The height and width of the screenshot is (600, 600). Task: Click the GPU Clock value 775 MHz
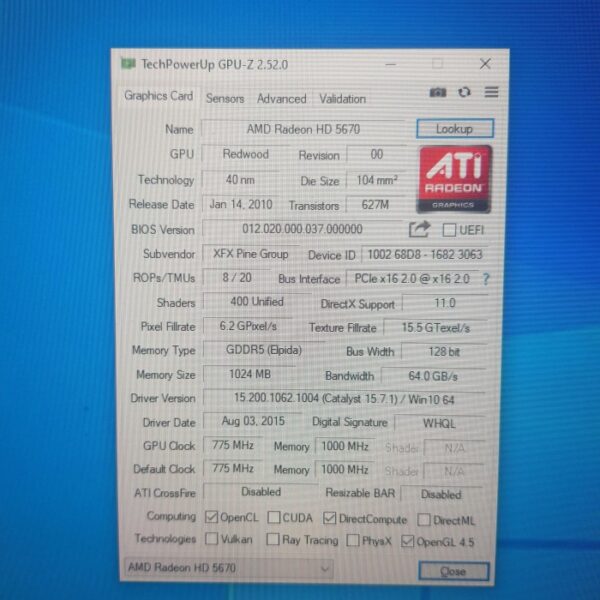coord(233,445)
